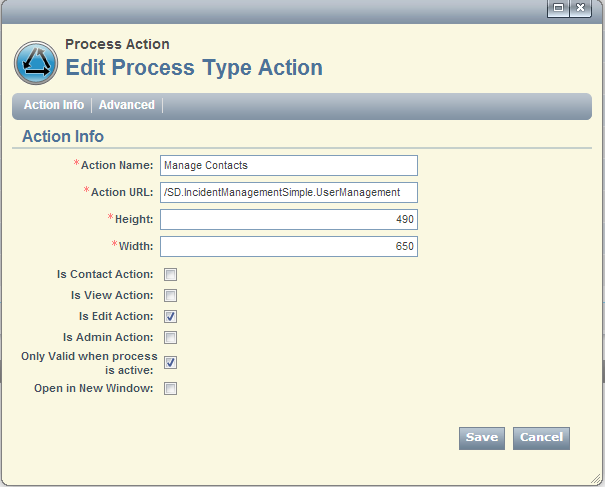
Task: Select the Height field showing 490
Action: (289, 220)
